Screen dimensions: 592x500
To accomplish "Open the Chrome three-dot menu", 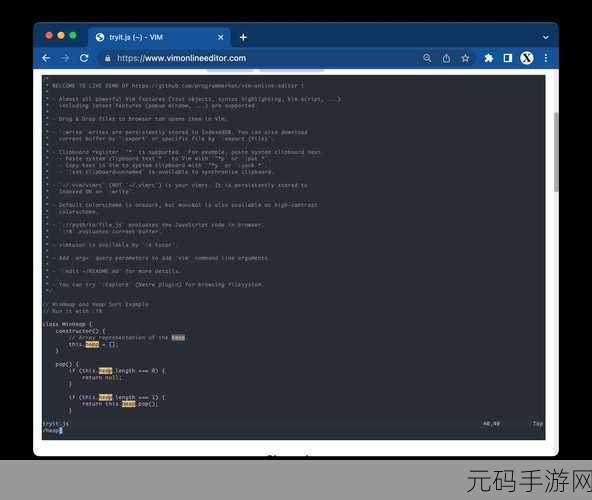I will (546, 58).
